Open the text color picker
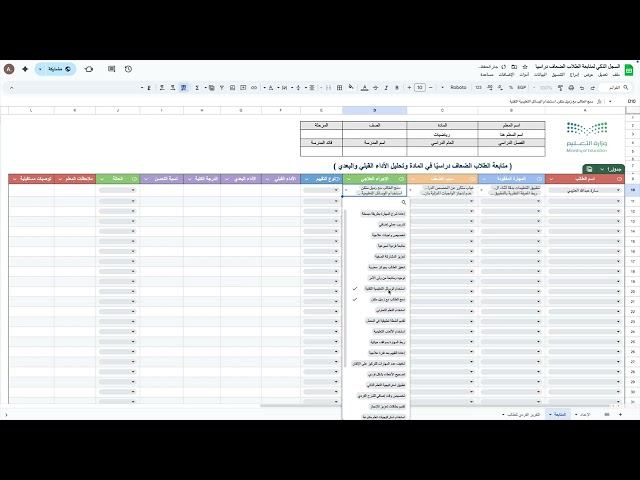Screen dimensions: 640x480 (364, 87)
